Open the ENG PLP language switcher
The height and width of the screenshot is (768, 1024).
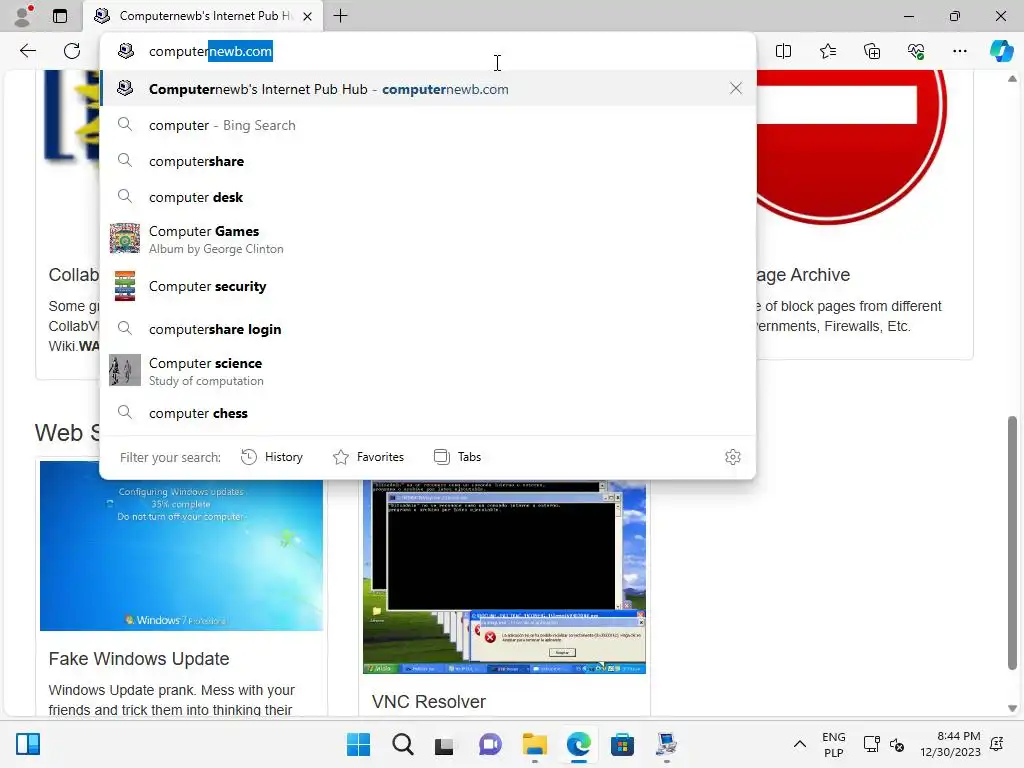833,744
